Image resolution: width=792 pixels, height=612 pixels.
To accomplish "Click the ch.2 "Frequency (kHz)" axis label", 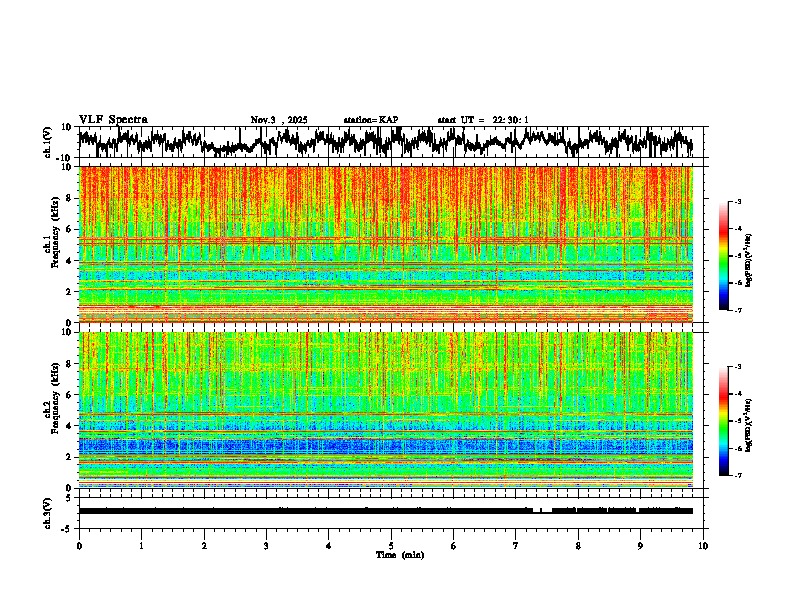I will coord(55,398).
